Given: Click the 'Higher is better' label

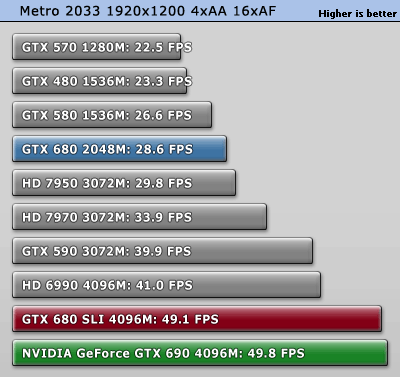Looking at the screenshot, I should click(x=357, y=14).
